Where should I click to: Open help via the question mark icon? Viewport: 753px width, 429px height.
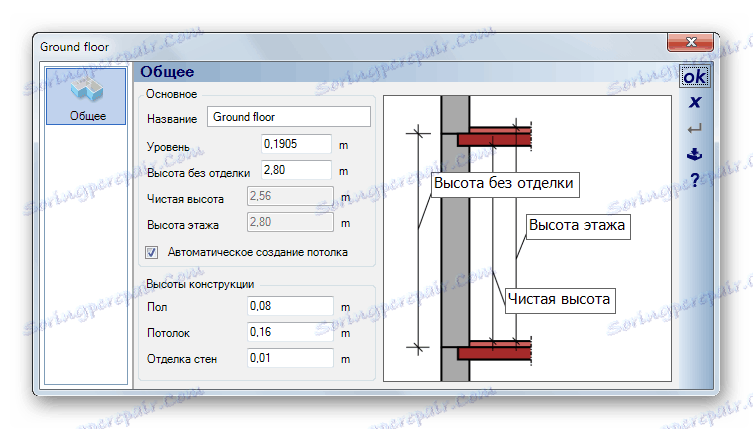(695, 180)
